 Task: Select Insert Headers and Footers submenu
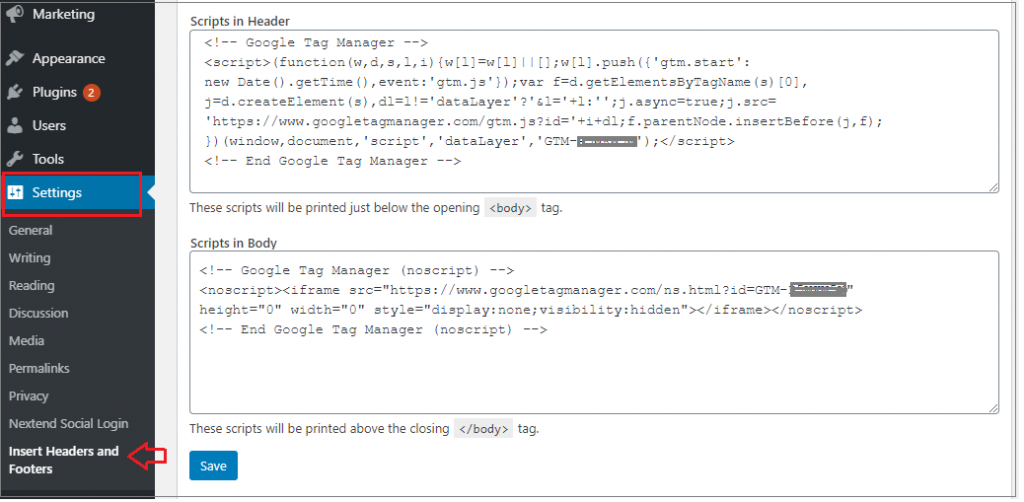[64, 460]
